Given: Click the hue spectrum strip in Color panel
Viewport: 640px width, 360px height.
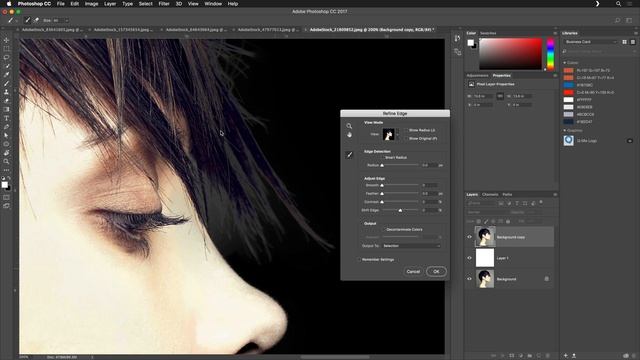Looking at the screenshot, I should pyautogui.click(x=550, y=53).
